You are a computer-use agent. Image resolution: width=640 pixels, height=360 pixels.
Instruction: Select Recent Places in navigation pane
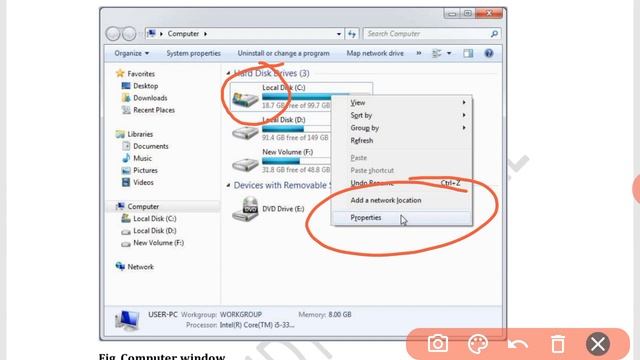coord(153,110)
